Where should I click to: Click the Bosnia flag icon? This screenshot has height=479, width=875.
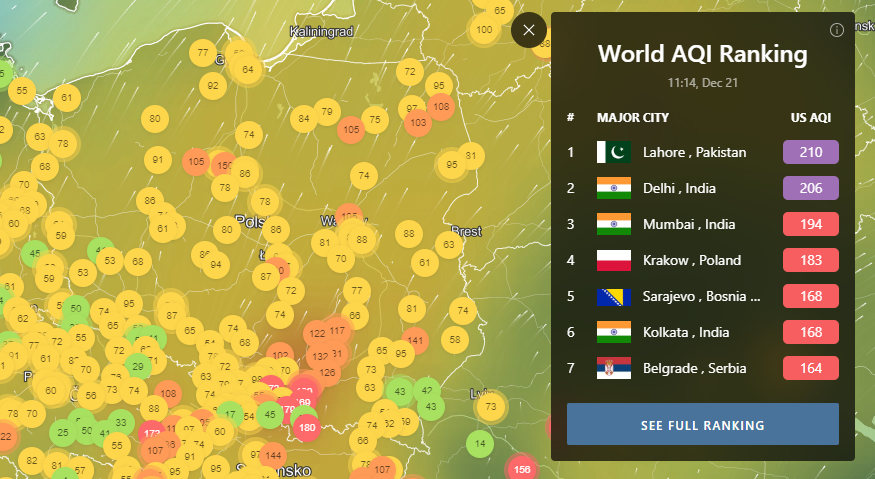coord(614,296)
